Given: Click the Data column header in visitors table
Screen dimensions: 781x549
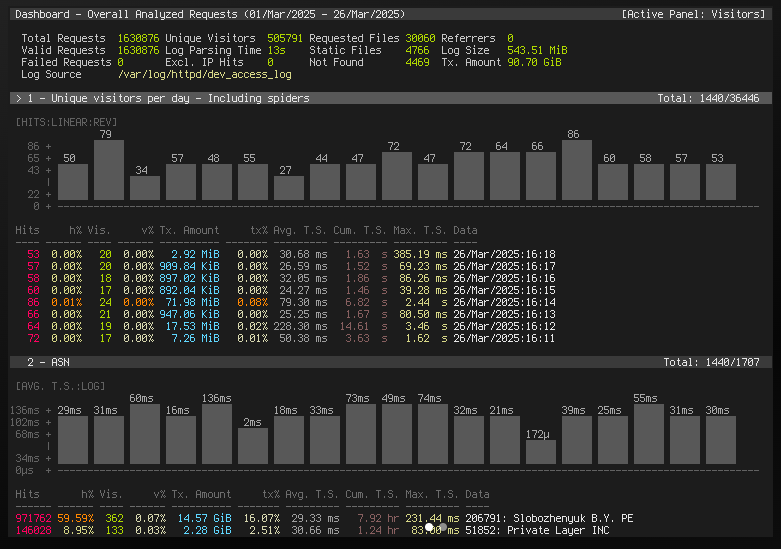Looking at the screenshot, I should (465, 230).
